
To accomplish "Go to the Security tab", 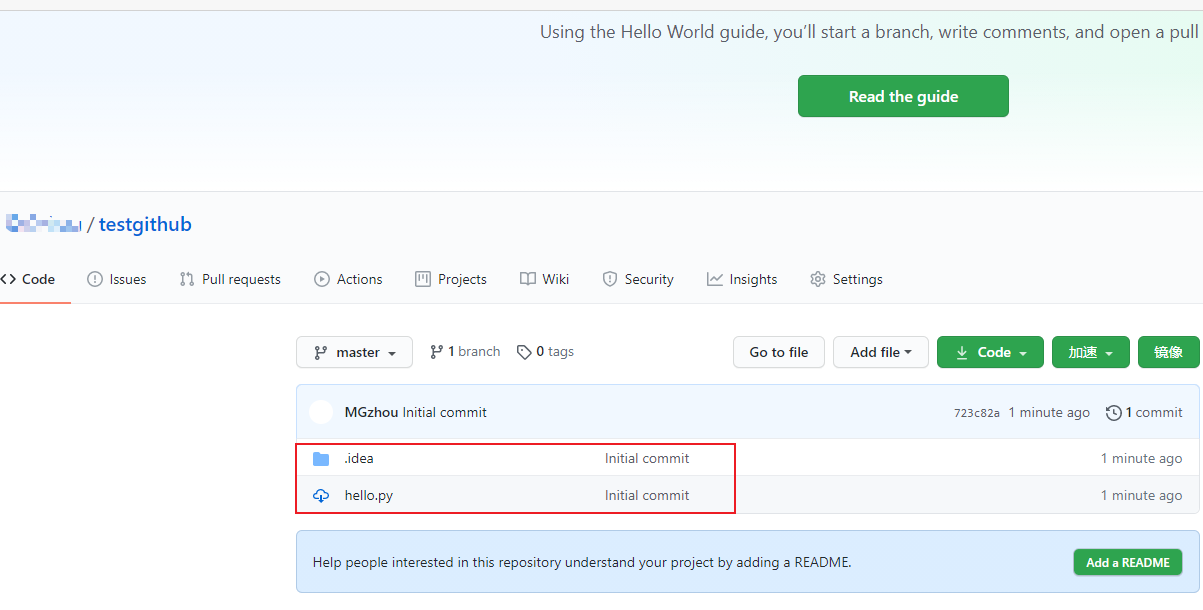I will [638, 279].
